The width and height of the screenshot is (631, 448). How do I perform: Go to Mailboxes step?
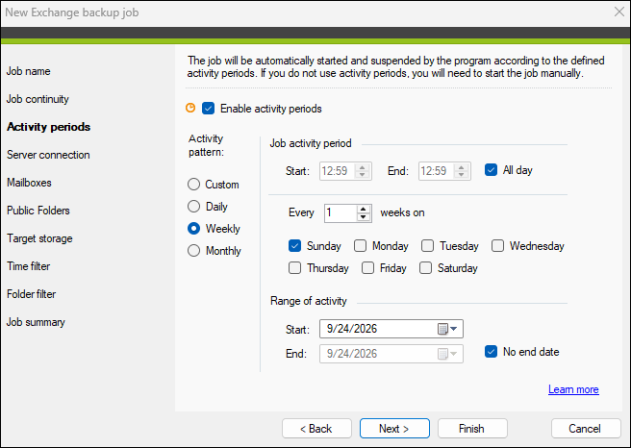tap(29, 183)
